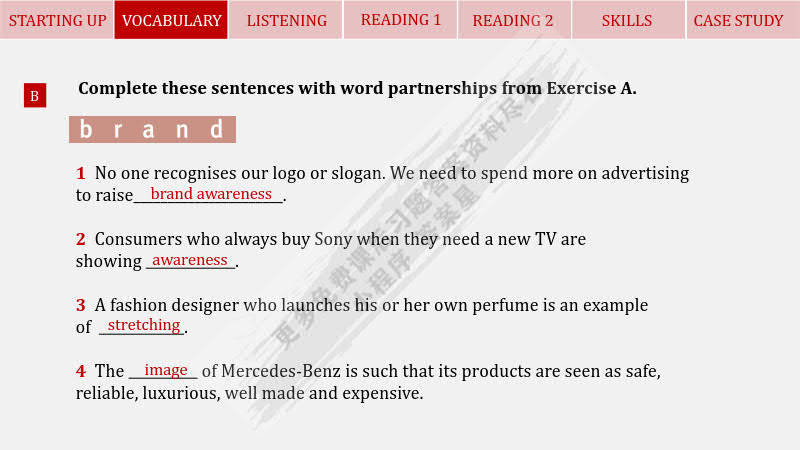Image resolution: width=800 pixels, height=450 pixels.
Task: Click the red number 3 marker
Action: point(81,305)
